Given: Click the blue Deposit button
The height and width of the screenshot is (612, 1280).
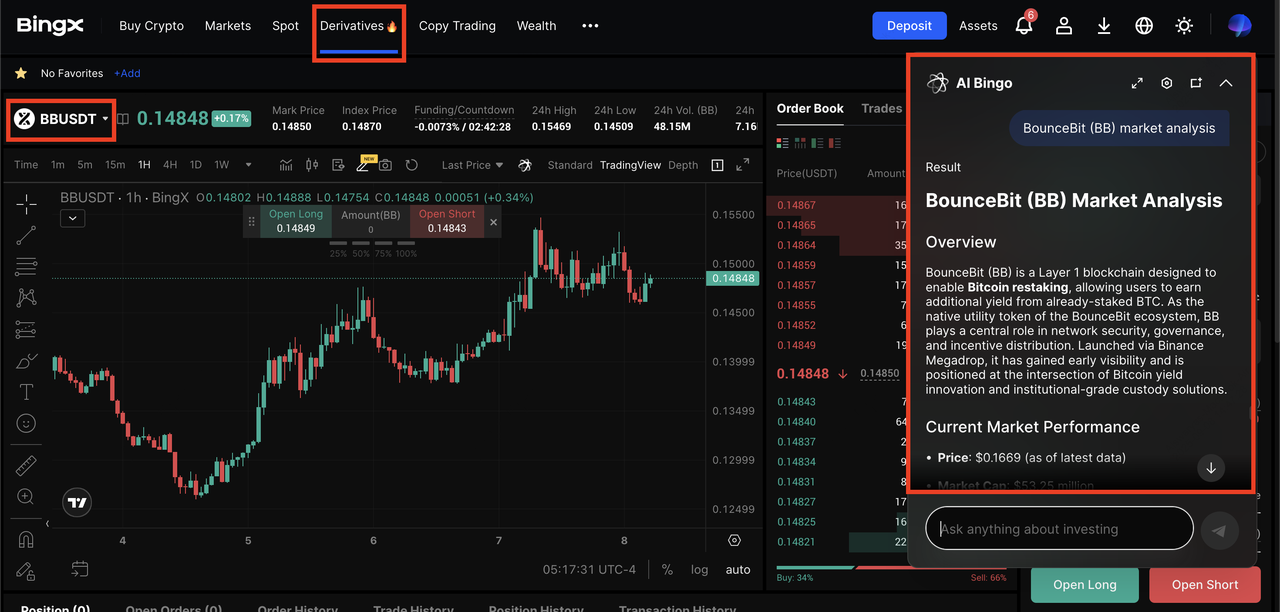Looking at the screenshot, I should click(909, 26).
